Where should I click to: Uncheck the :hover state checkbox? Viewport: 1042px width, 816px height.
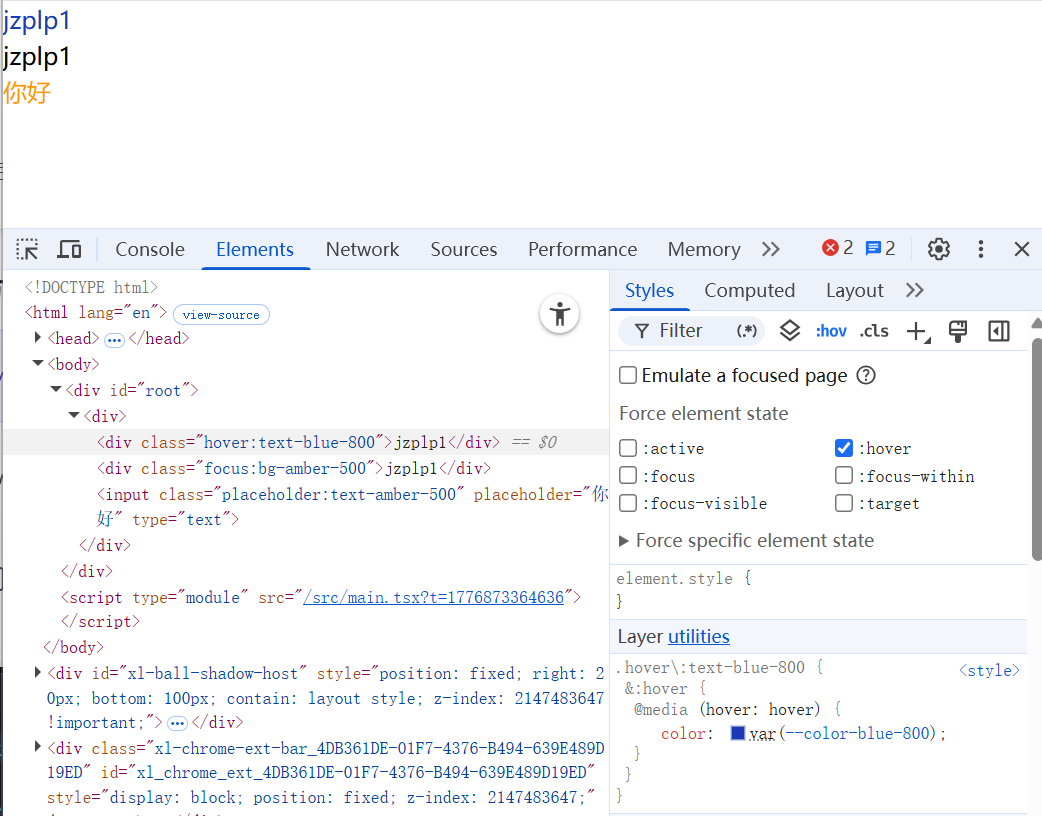click(844, 448)
